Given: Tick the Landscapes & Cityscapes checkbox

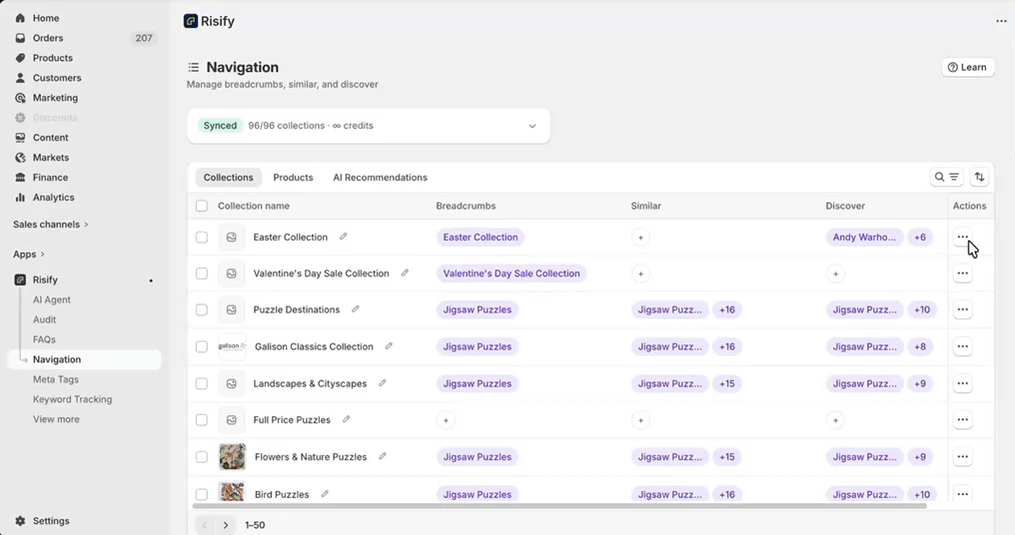Looking at the screenshot, I should pyautogui.click(x=202, y=384).
